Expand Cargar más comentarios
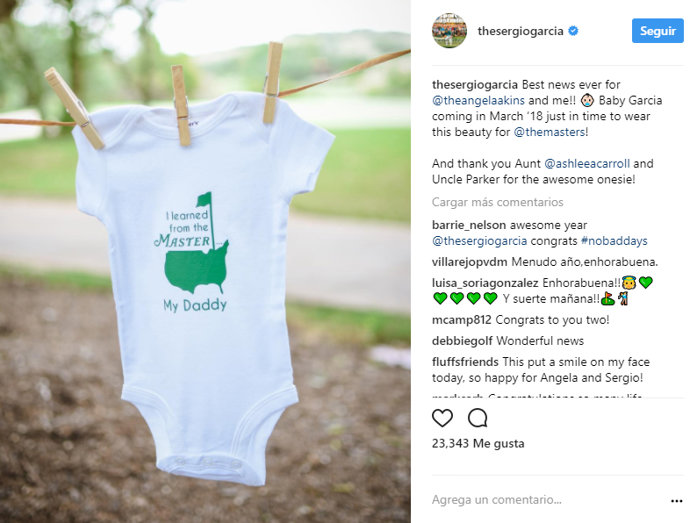Screen dimensions: 690x523 pos(497,202)
